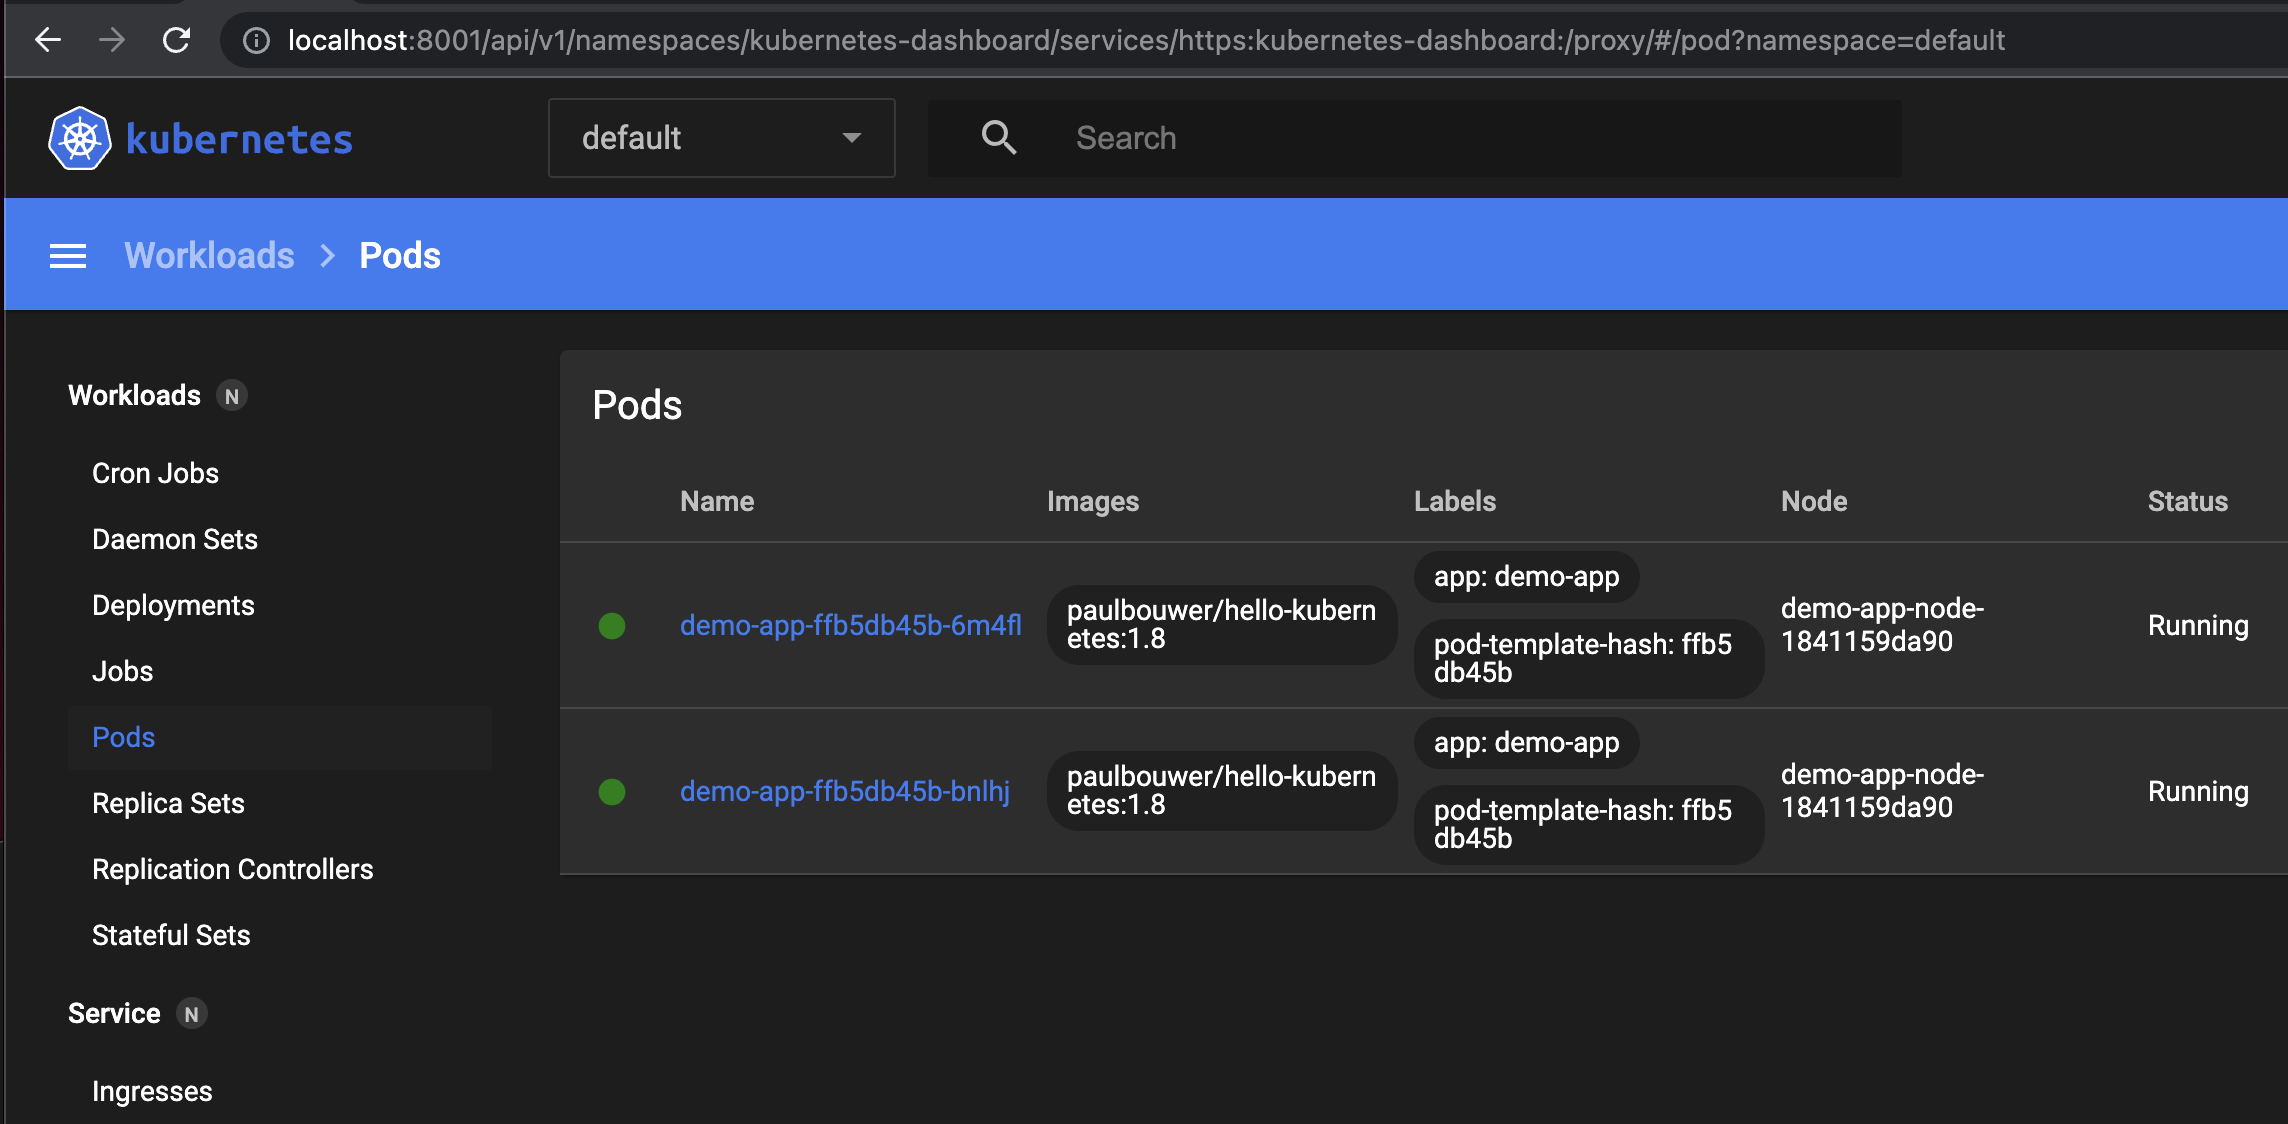The height and width of the screenshot is (1124, 2288).
Task: Click the app: demo-app label chip in first row
Action: (1526, 577)
